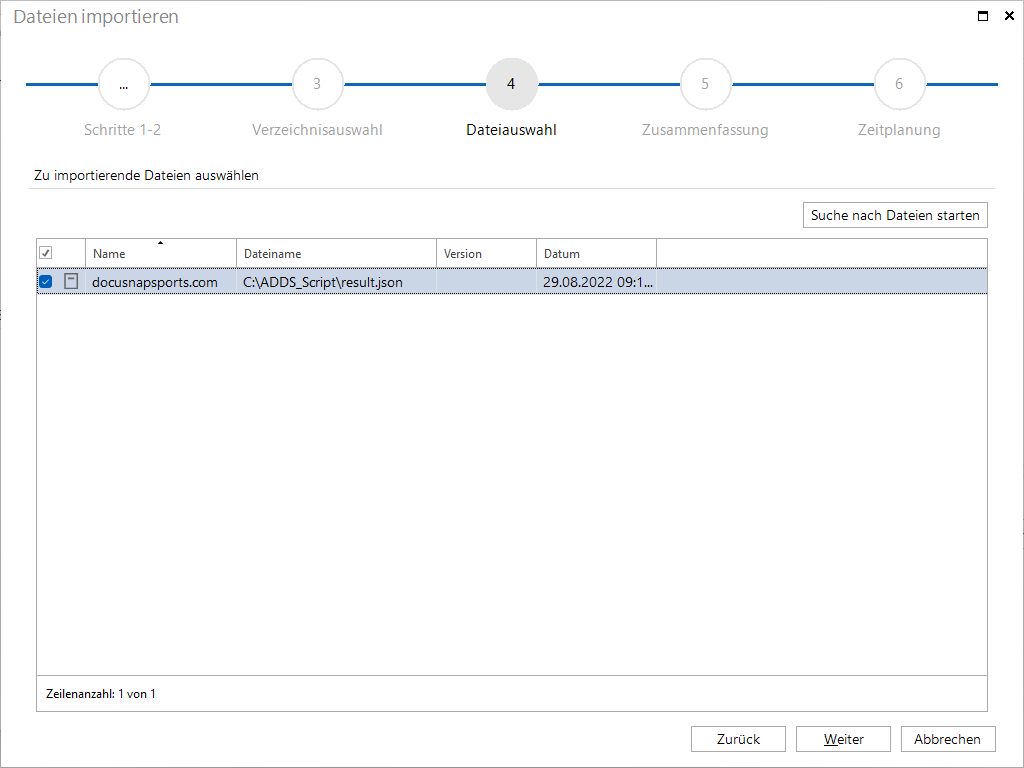Select step 4 circle in wizard
This screenshot has height=768, width=1024.
[x=511, y=84]
